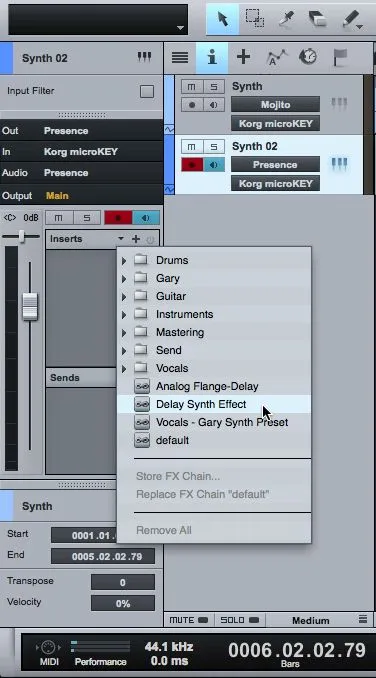Change Output Main routing
This screenshot has width=376, height=678.
81,195
